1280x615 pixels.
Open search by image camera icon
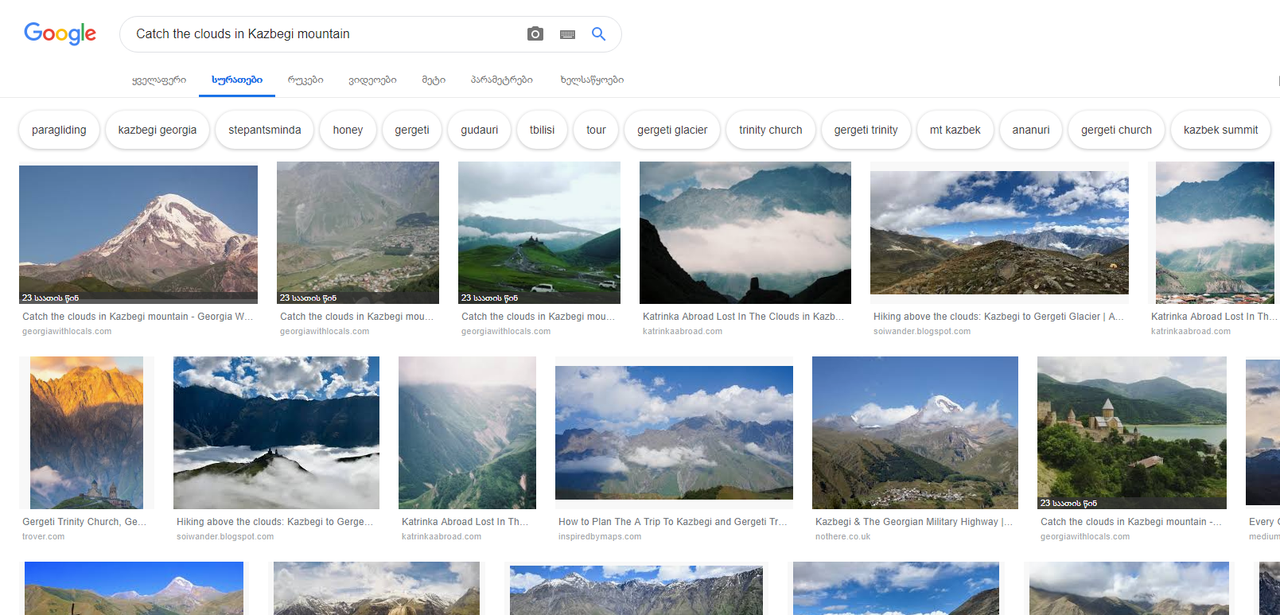[535, 34]
